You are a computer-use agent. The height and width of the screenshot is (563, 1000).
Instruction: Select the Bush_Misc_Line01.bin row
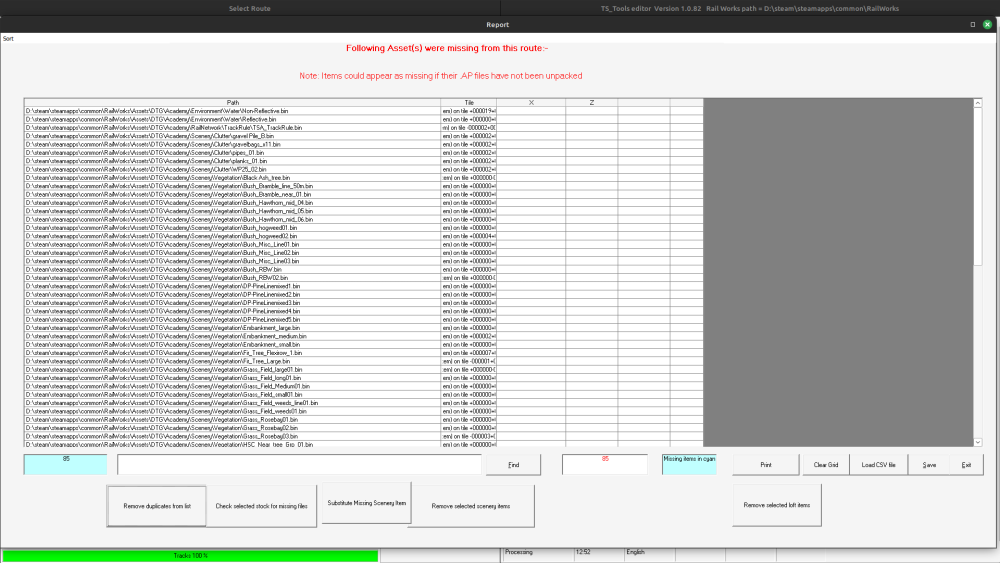coord(364,244)
